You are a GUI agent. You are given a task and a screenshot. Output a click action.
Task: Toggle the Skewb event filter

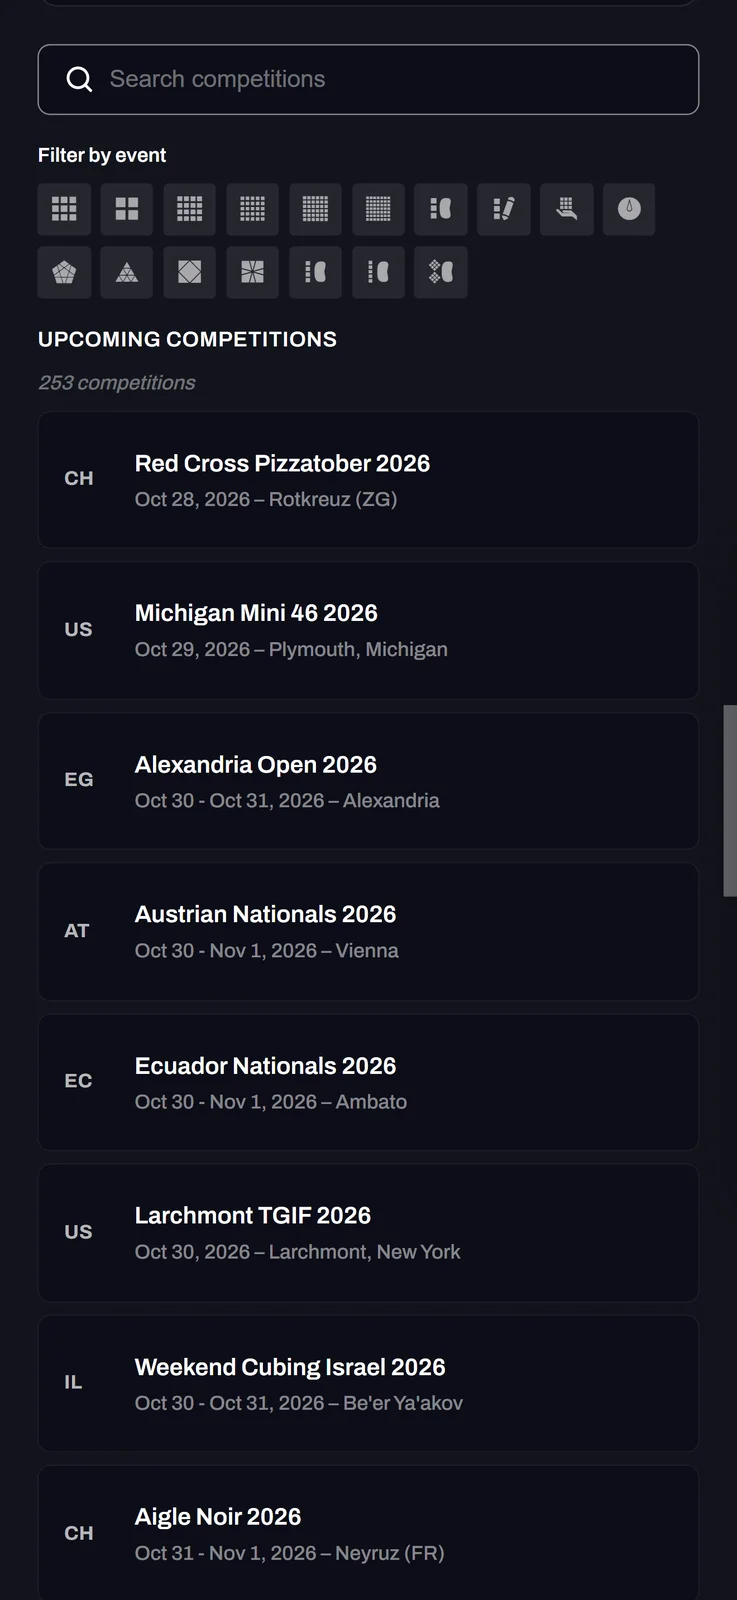pos(190,272)
